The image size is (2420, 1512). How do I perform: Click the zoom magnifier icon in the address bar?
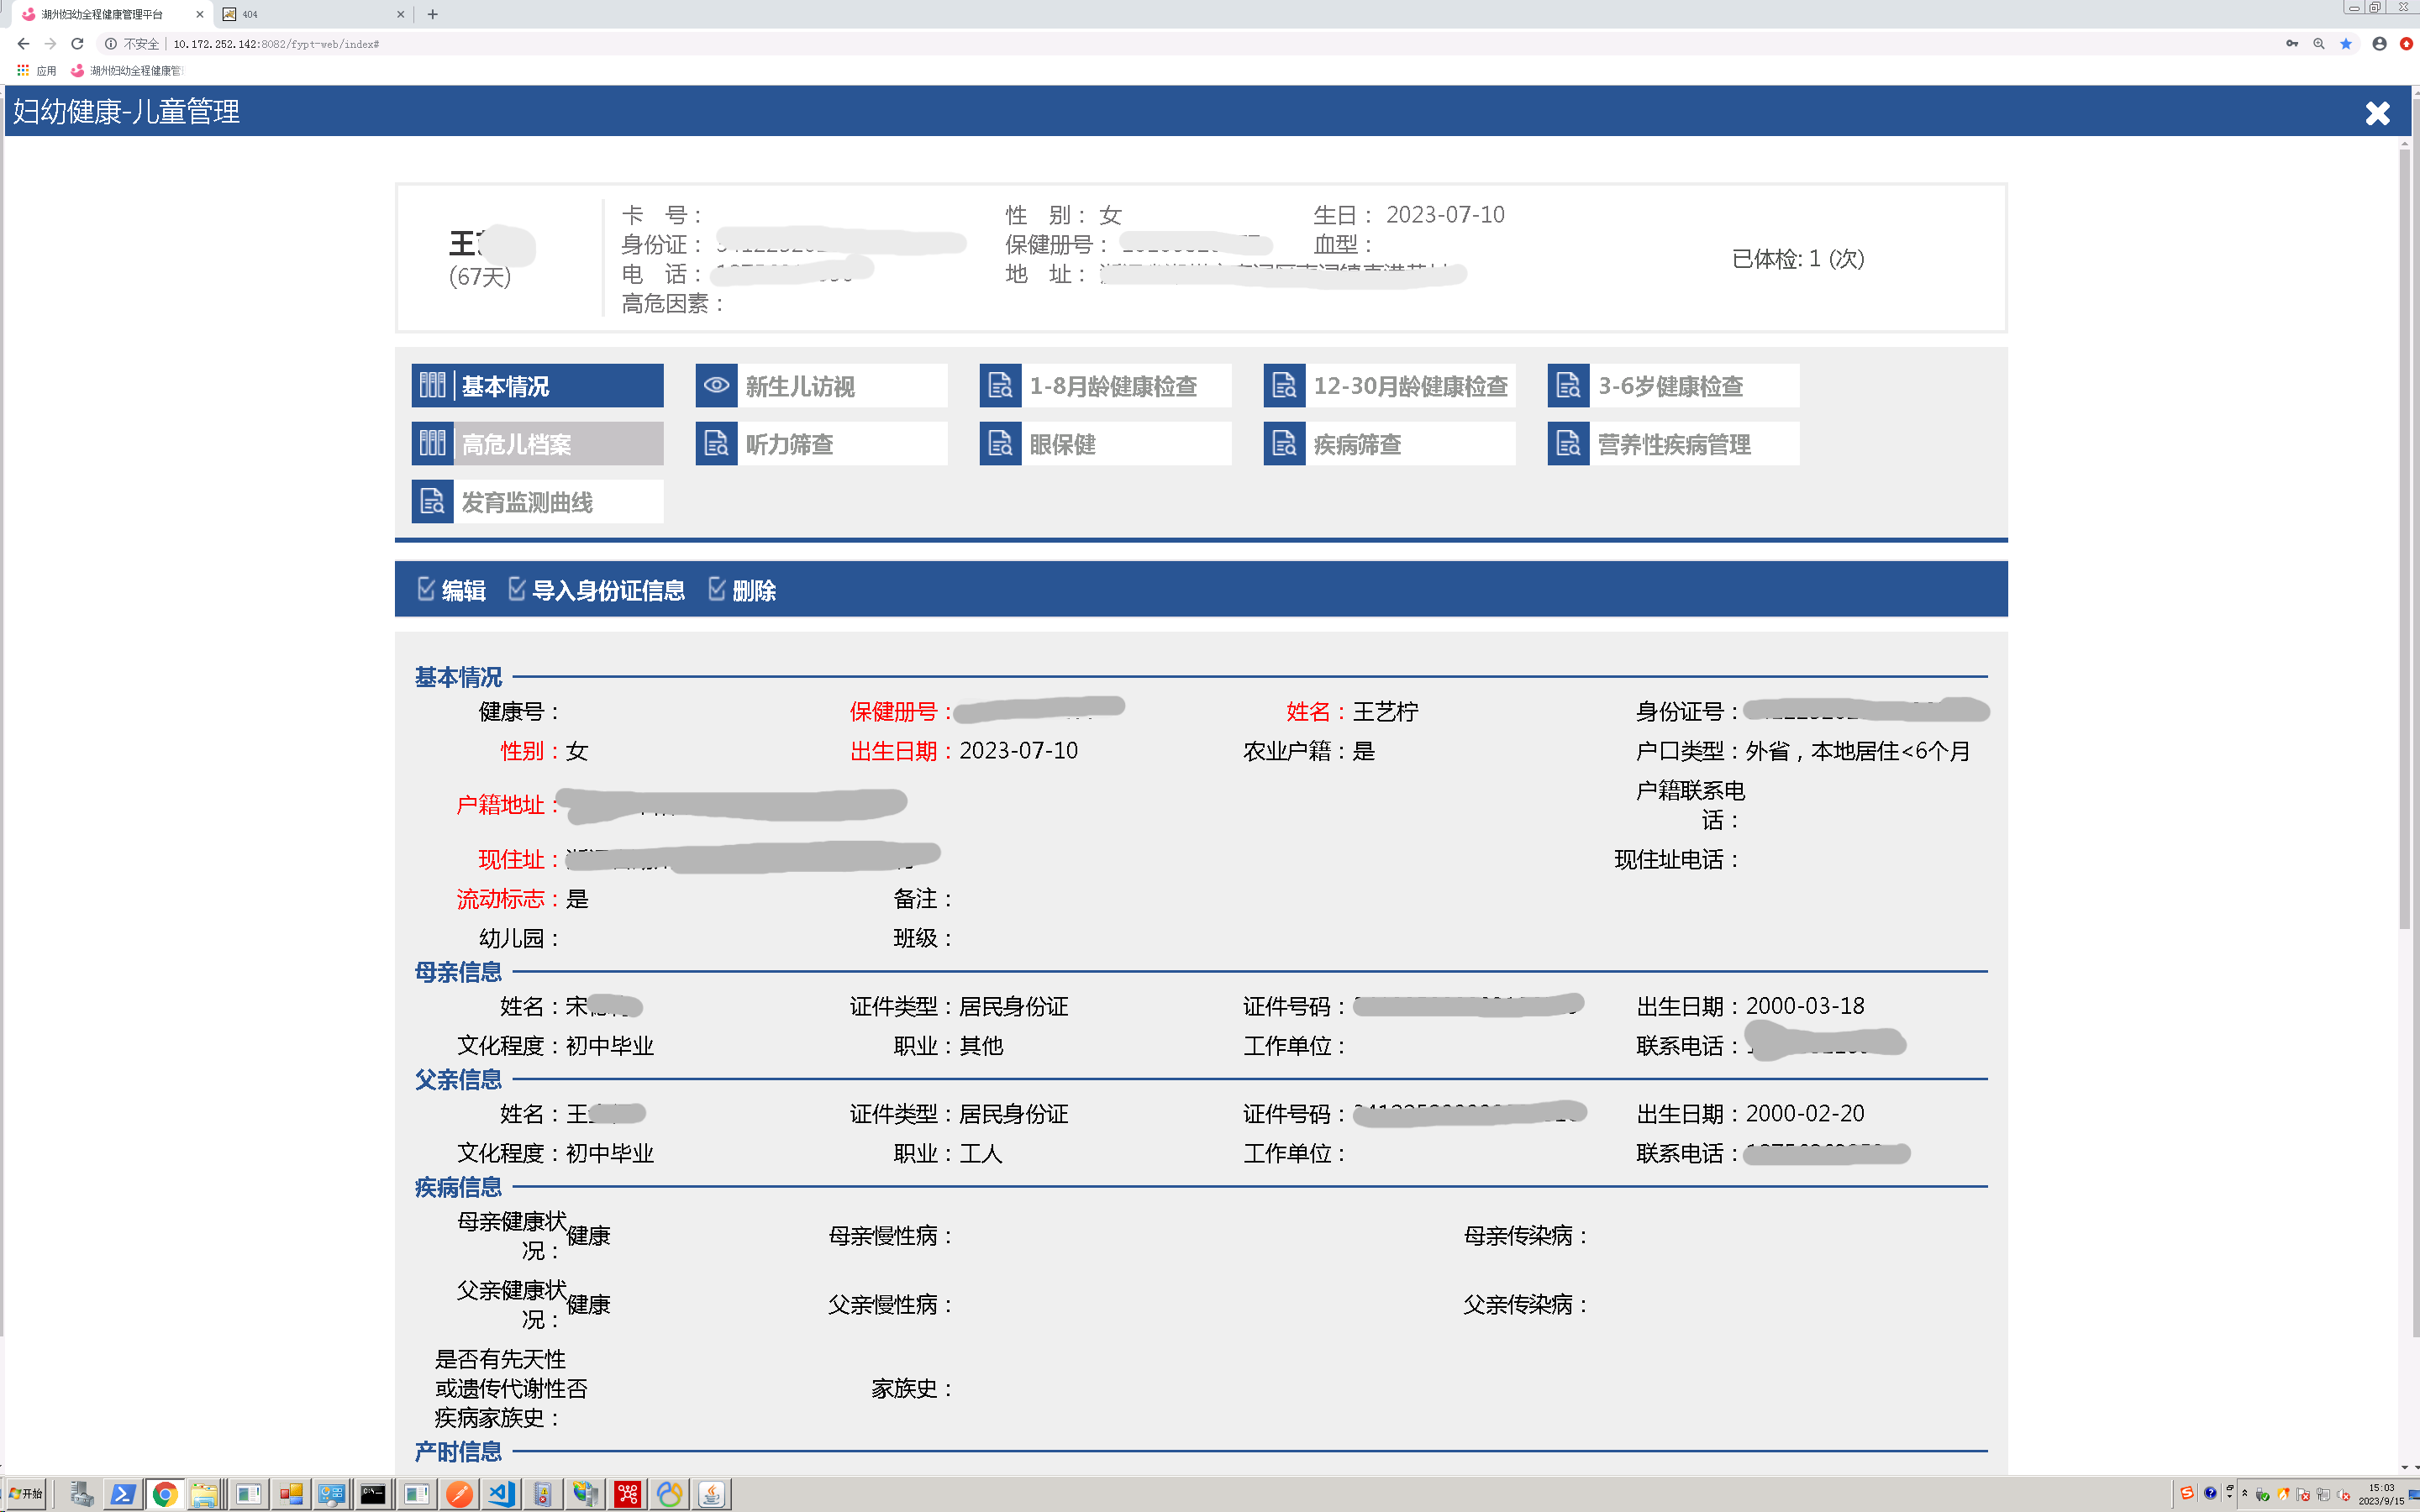click(x=2319, y=44)
